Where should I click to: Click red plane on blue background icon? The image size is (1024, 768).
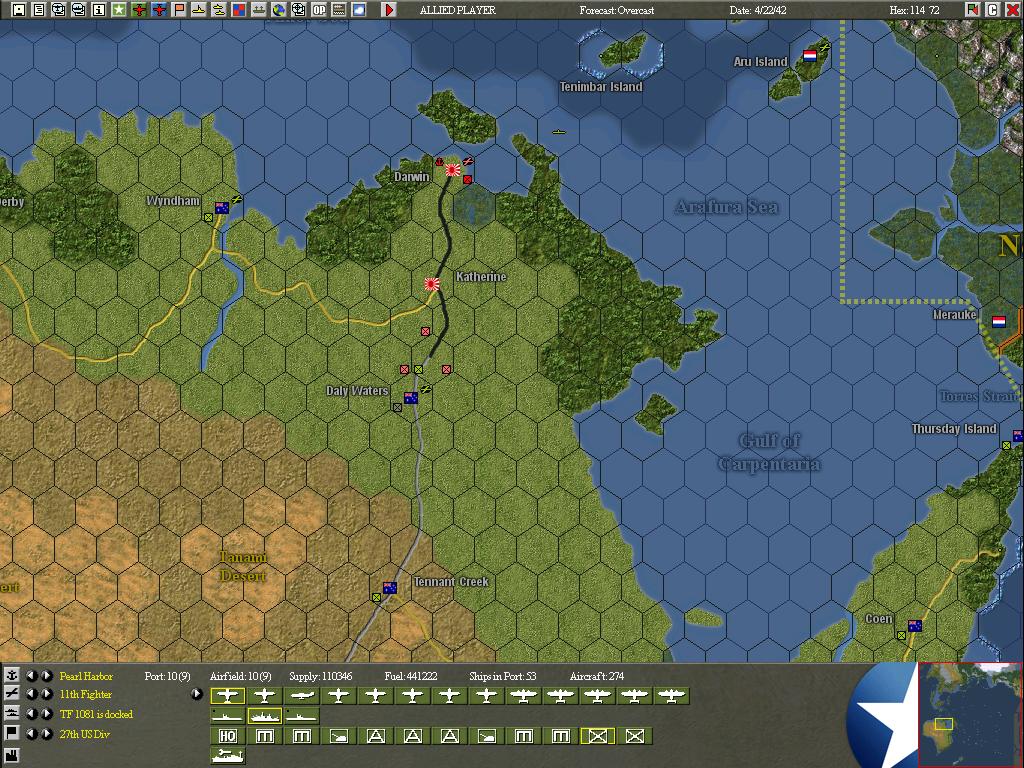tap(159, 10)
